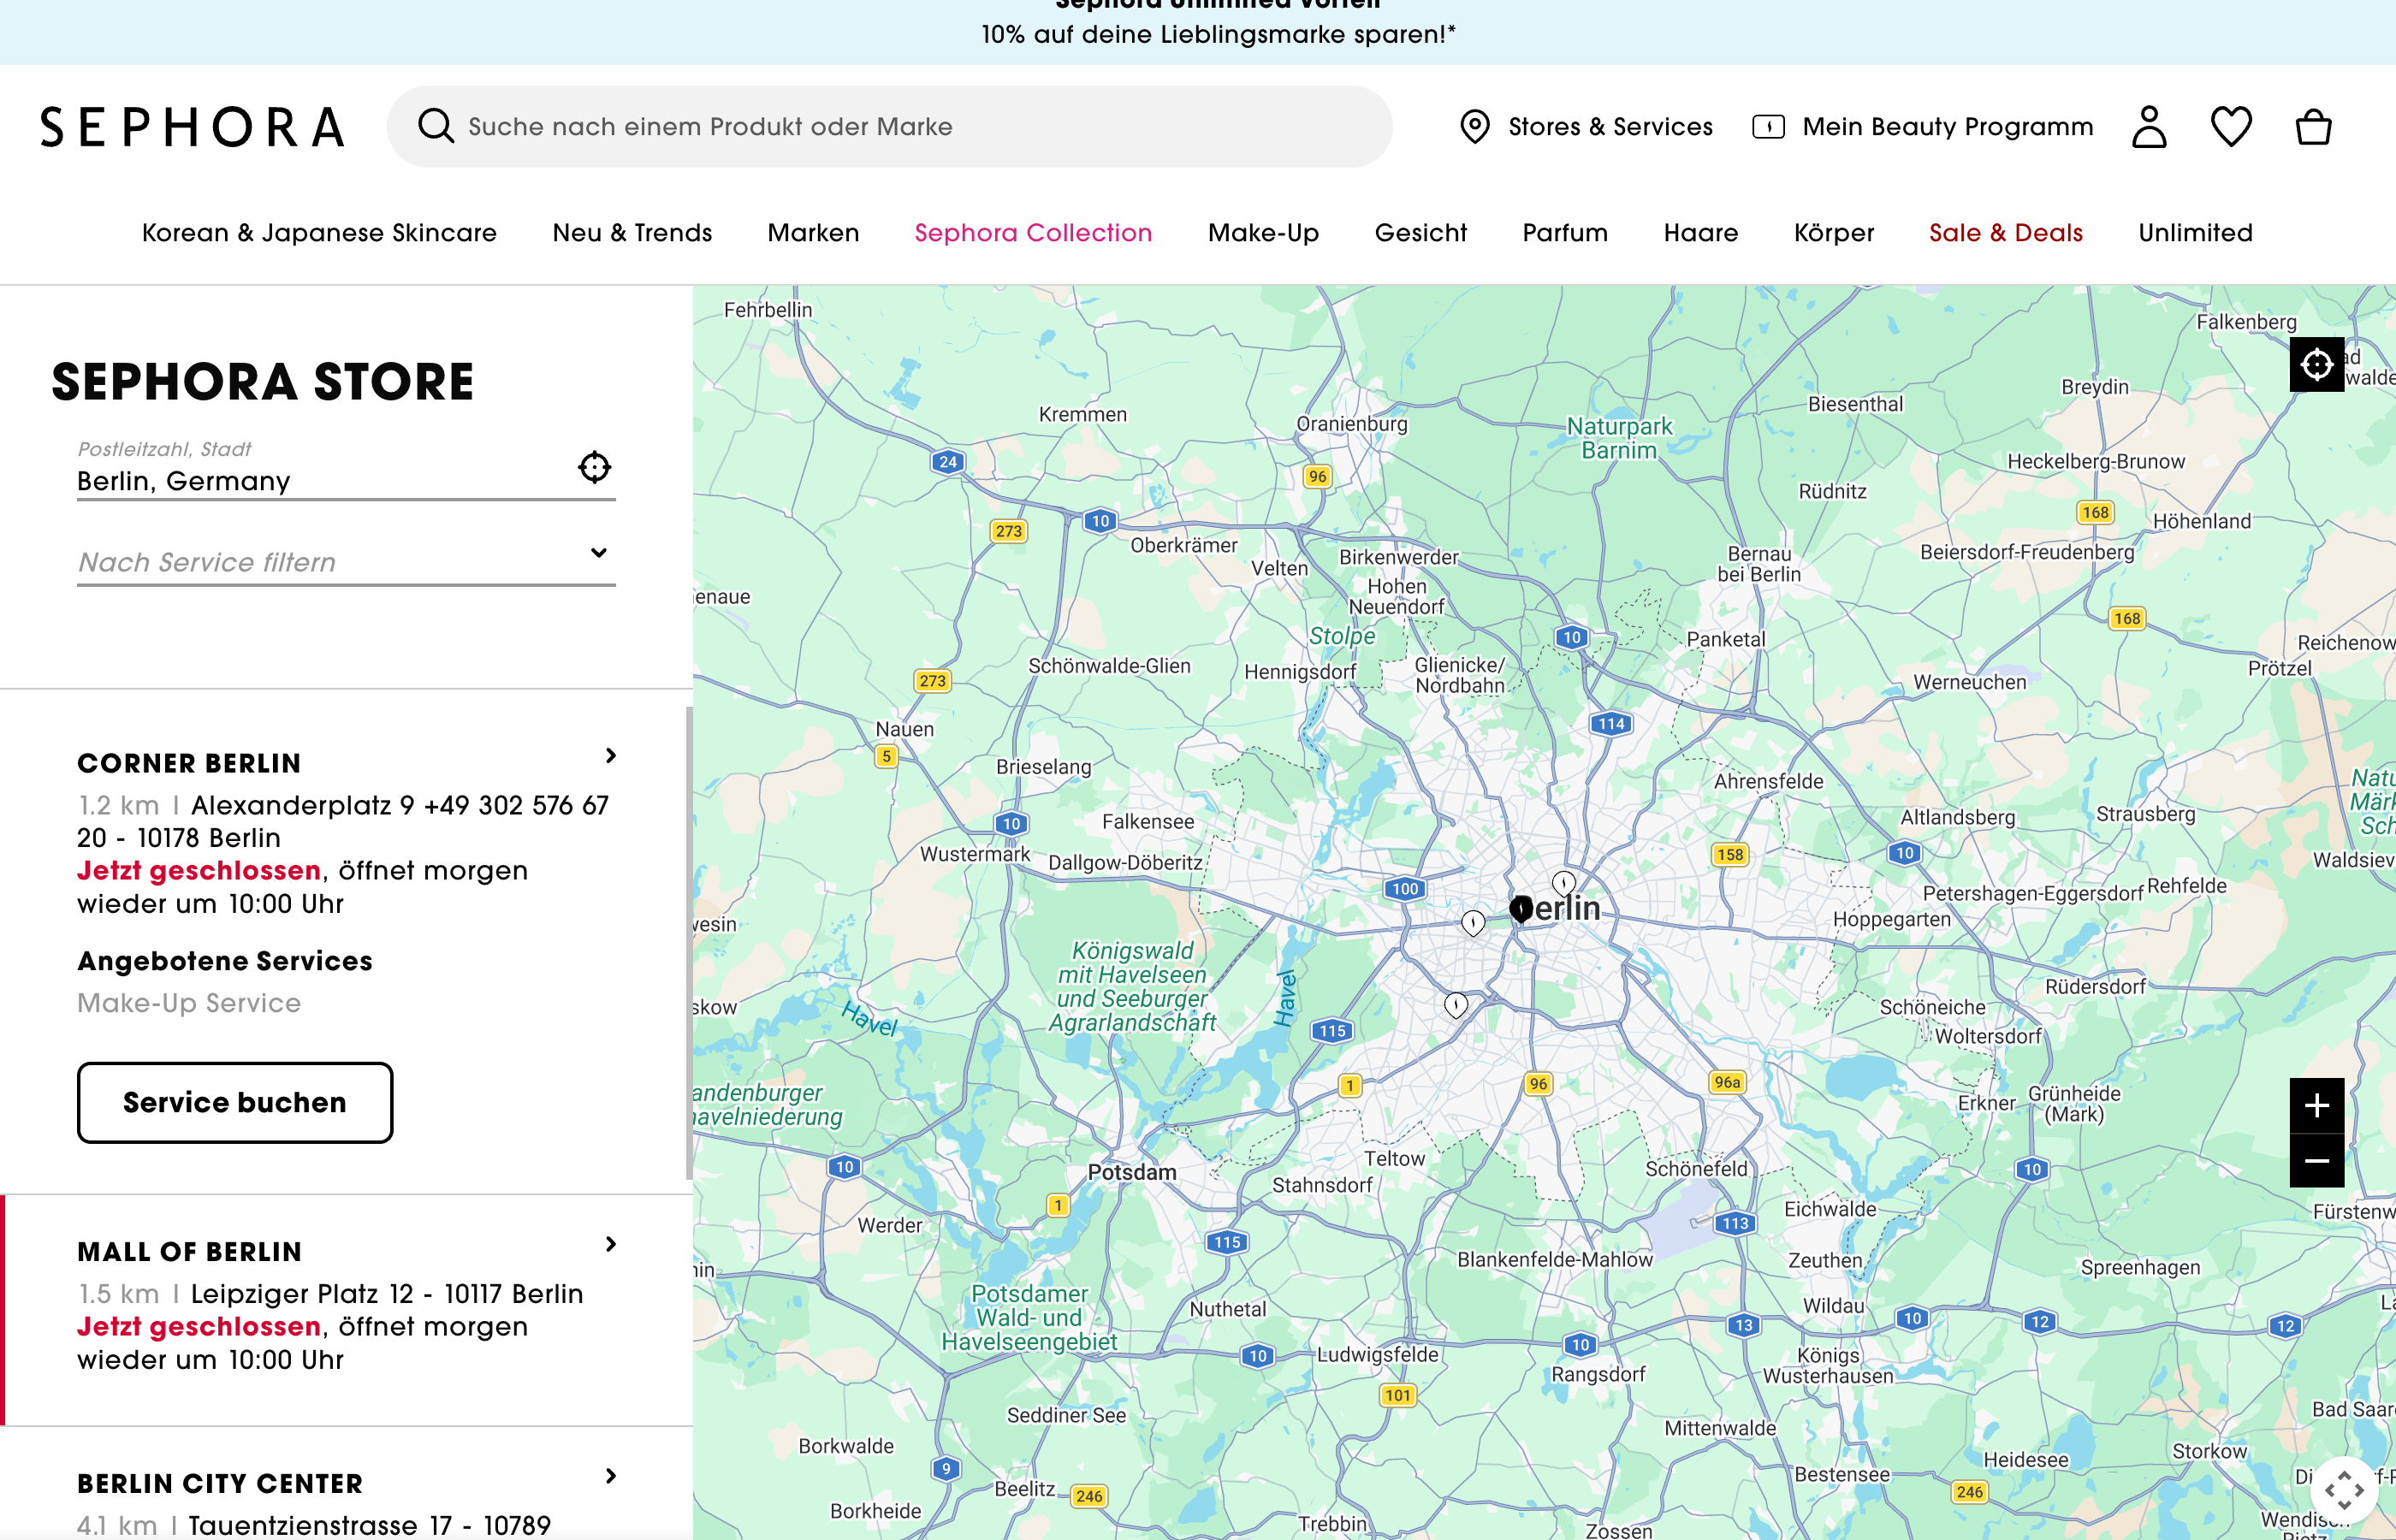Select the black Berlin center map marker
This screenshot has width=2396, height=1540.
tap(1521, 908)
